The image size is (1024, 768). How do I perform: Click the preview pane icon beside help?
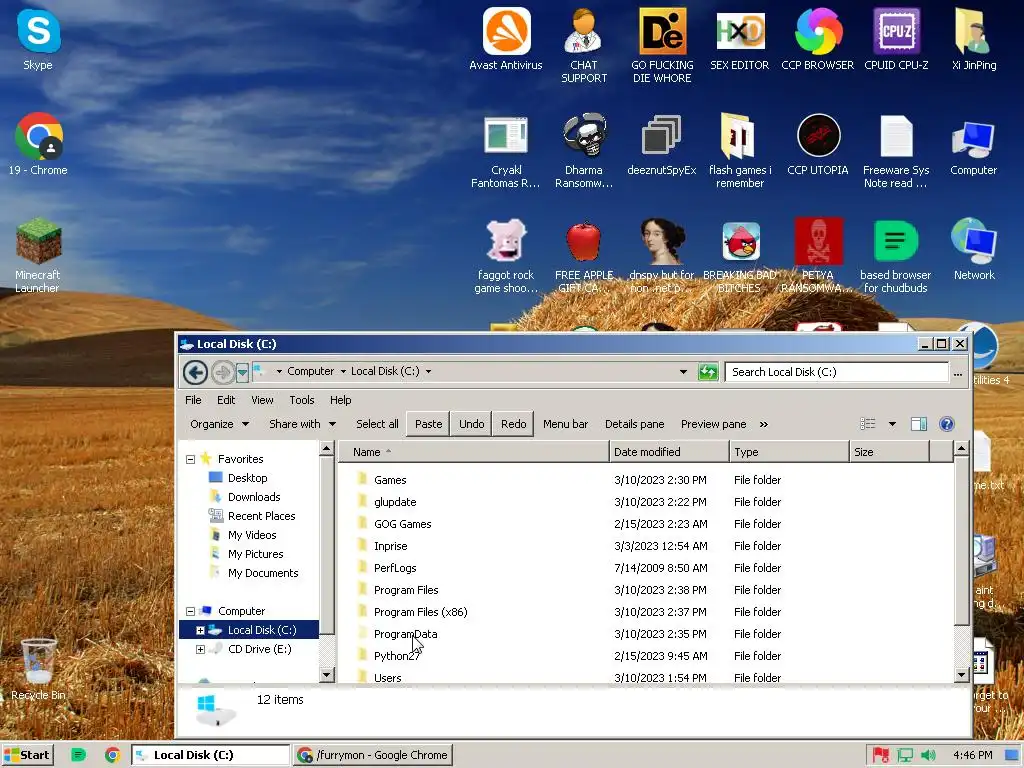pyautogui.click(x=919, y=424)
